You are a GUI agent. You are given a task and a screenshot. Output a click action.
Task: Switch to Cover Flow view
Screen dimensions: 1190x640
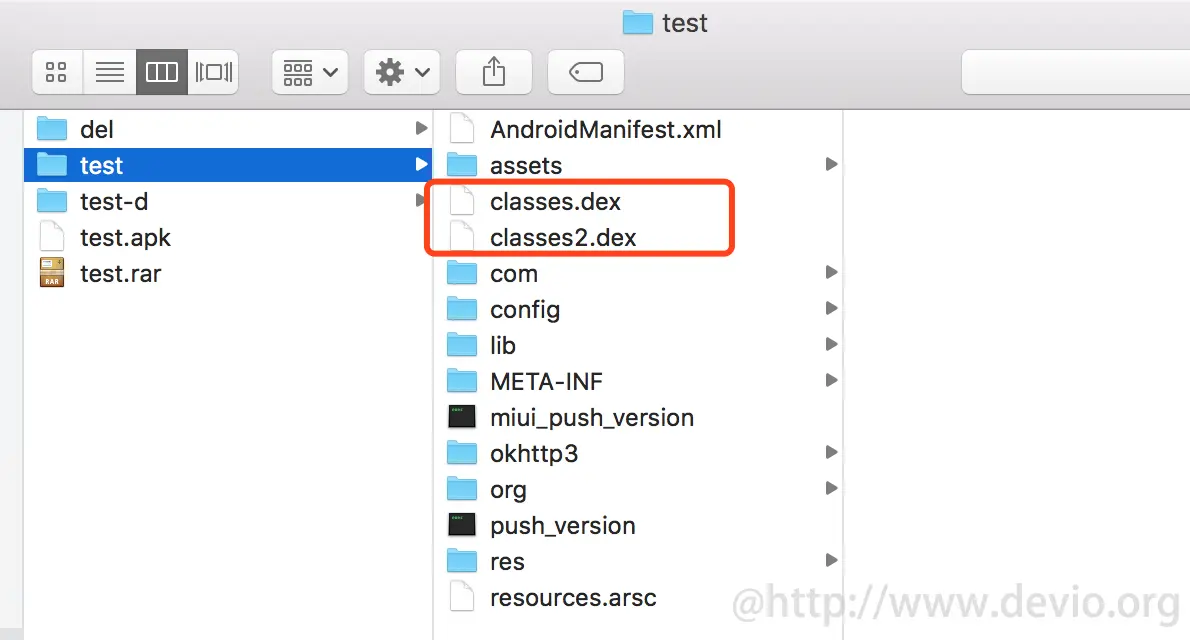point(213,71)
